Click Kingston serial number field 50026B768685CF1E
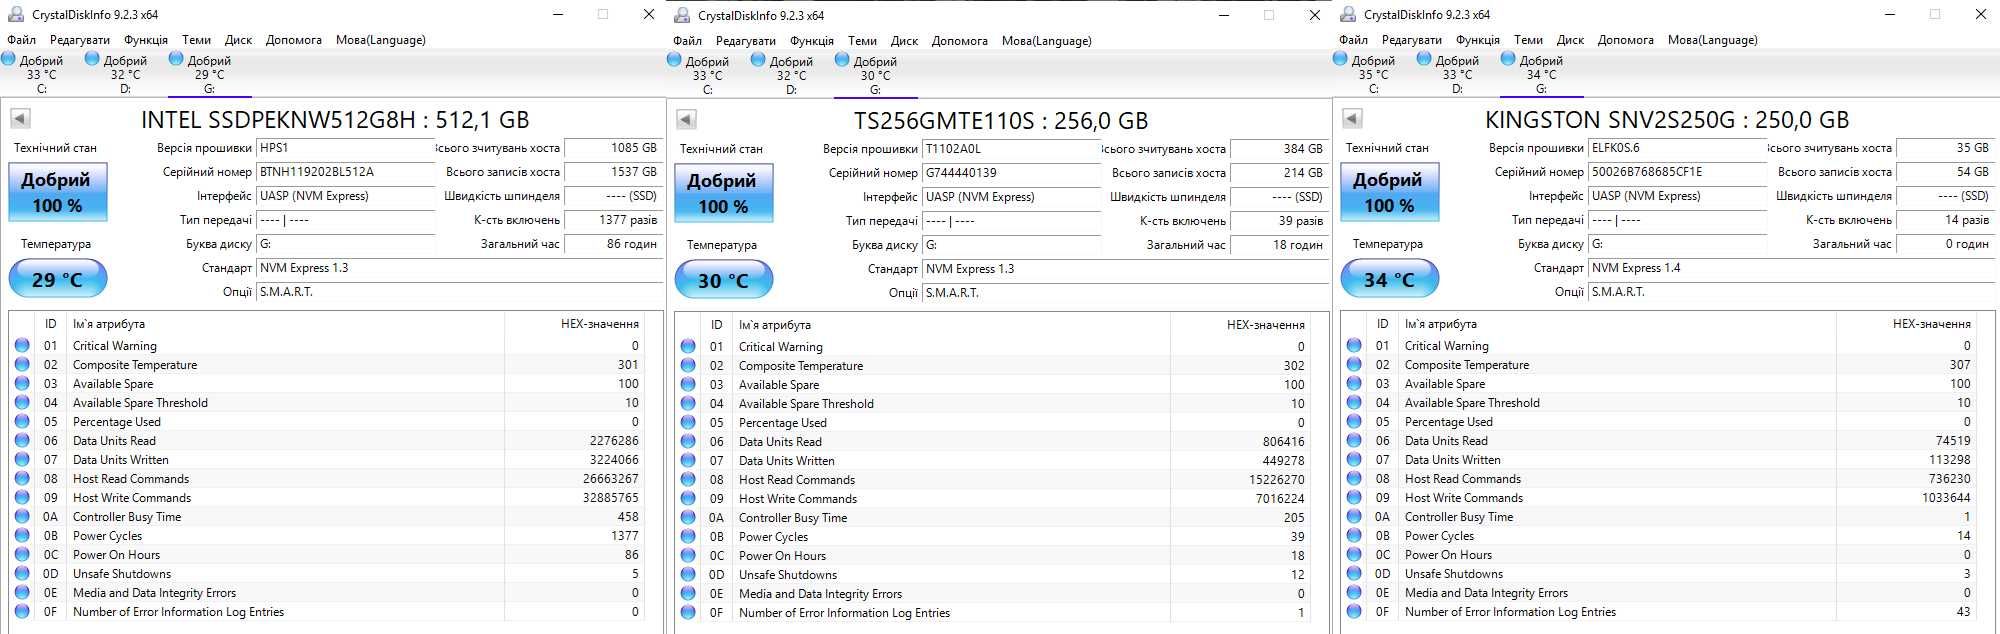This screenshot has height=634, width=2000. coord(1677,172)
